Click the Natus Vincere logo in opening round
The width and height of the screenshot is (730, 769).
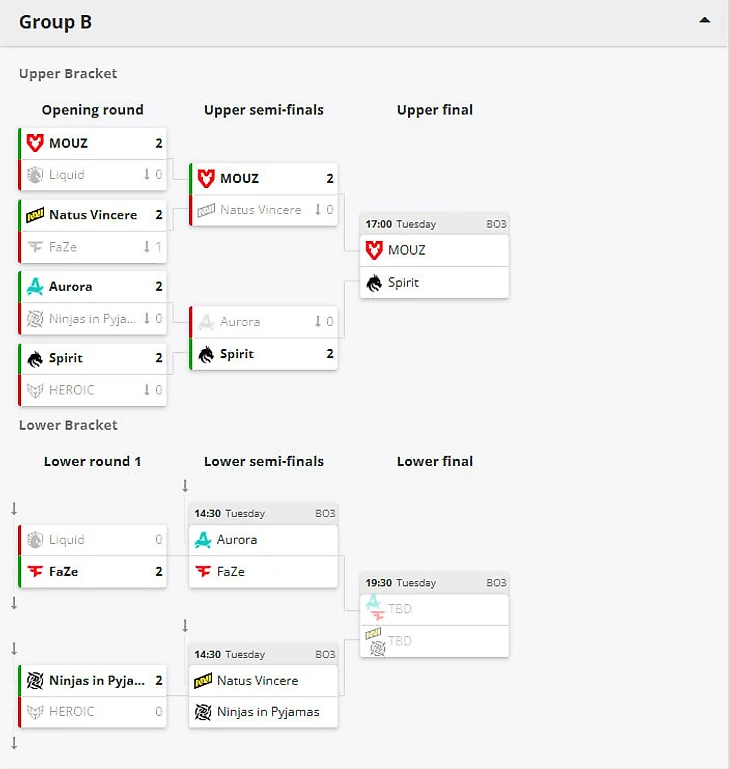[x=35, y=215]
